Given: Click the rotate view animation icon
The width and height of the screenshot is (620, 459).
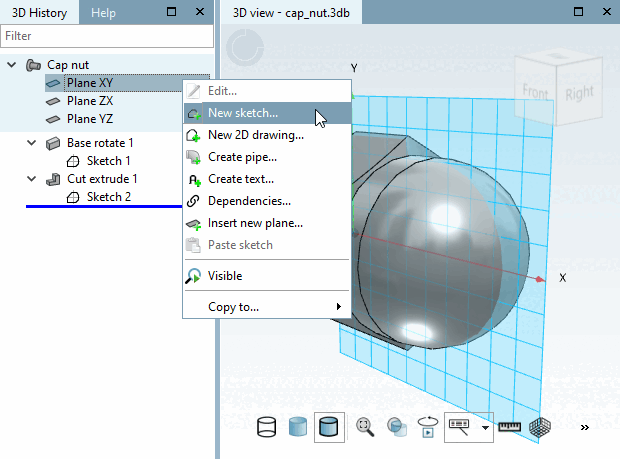Looking at the screenshot, I should pyautogui.click(x=428, y=427).
